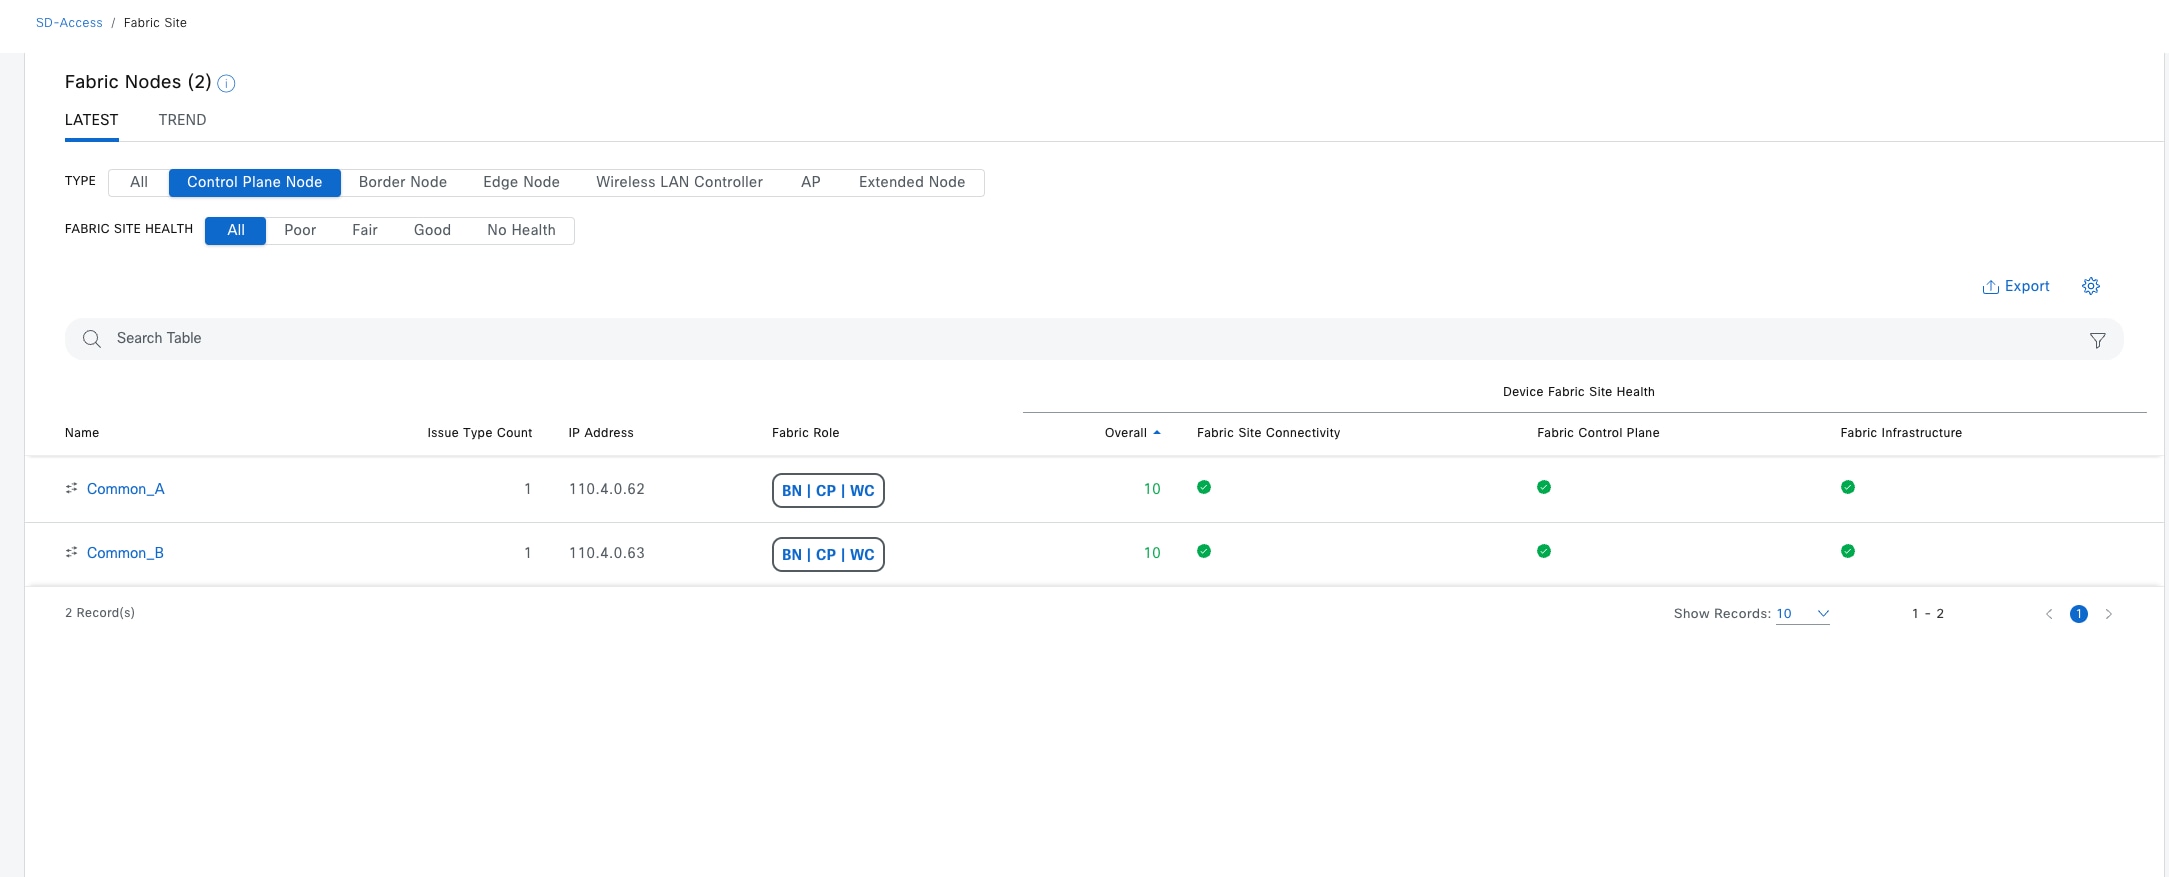Click Common_A Fabric Site Connectivity status icon
Viewport: 2169px width, 877px height.
1204,487
